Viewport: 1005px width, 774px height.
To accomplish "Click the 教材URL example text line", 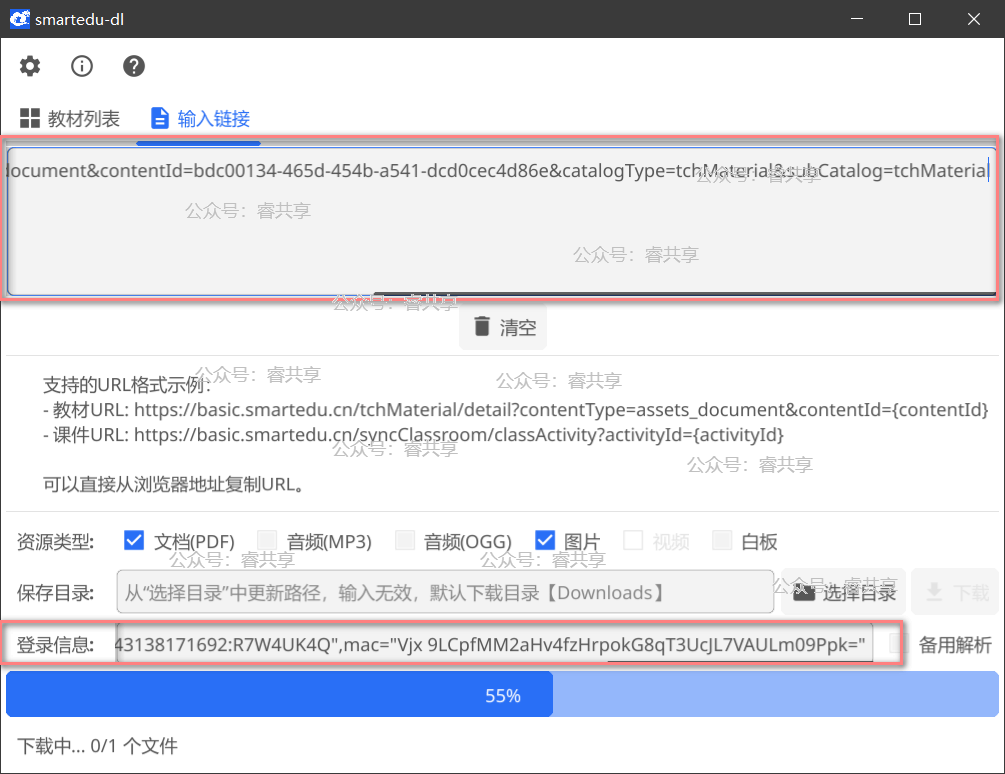I will [x=516, y=409].
